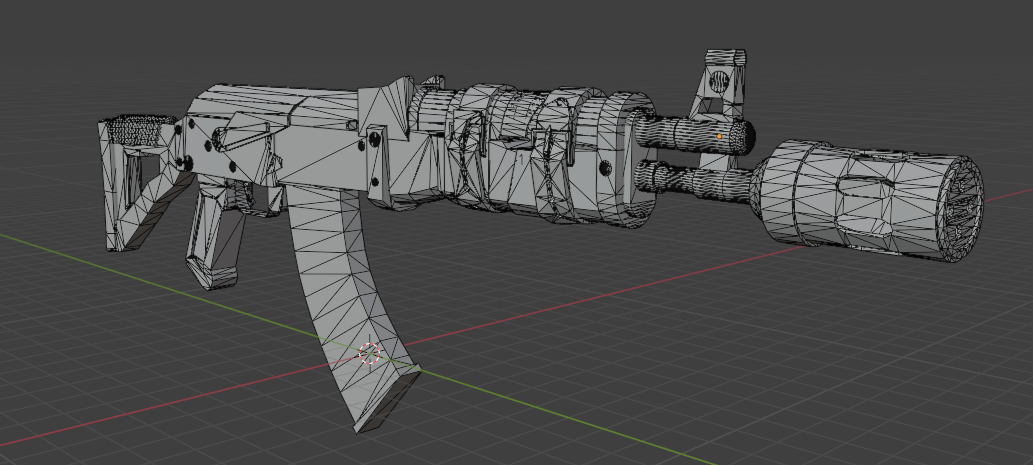Screen dimensions: 1033x465
Task: Select the rear sight block on the receiver
Action: [388, 105]
